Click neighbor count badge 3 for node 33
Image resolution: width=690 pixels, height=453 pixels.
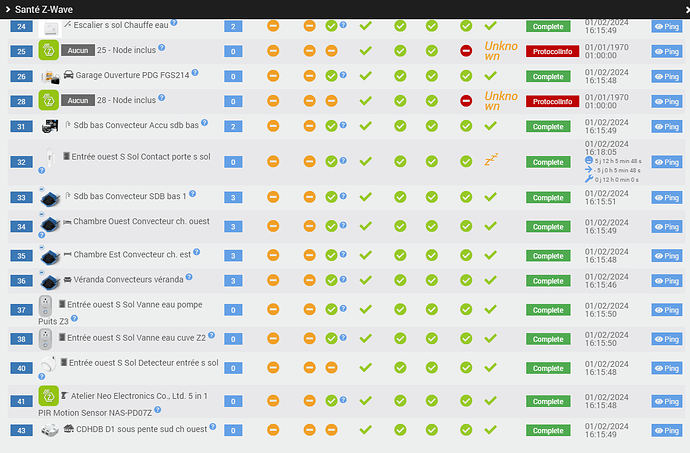pos(233,198)
